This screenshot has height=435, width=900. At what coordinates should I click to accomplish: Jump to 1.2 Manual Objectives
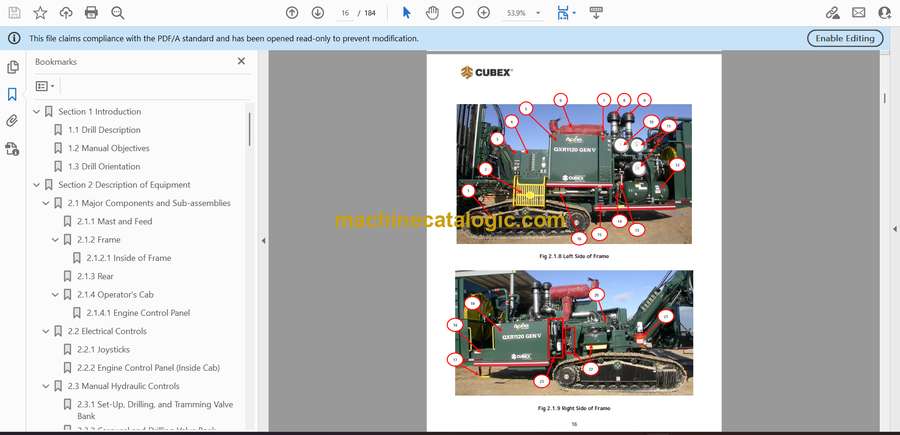point(108,148)
